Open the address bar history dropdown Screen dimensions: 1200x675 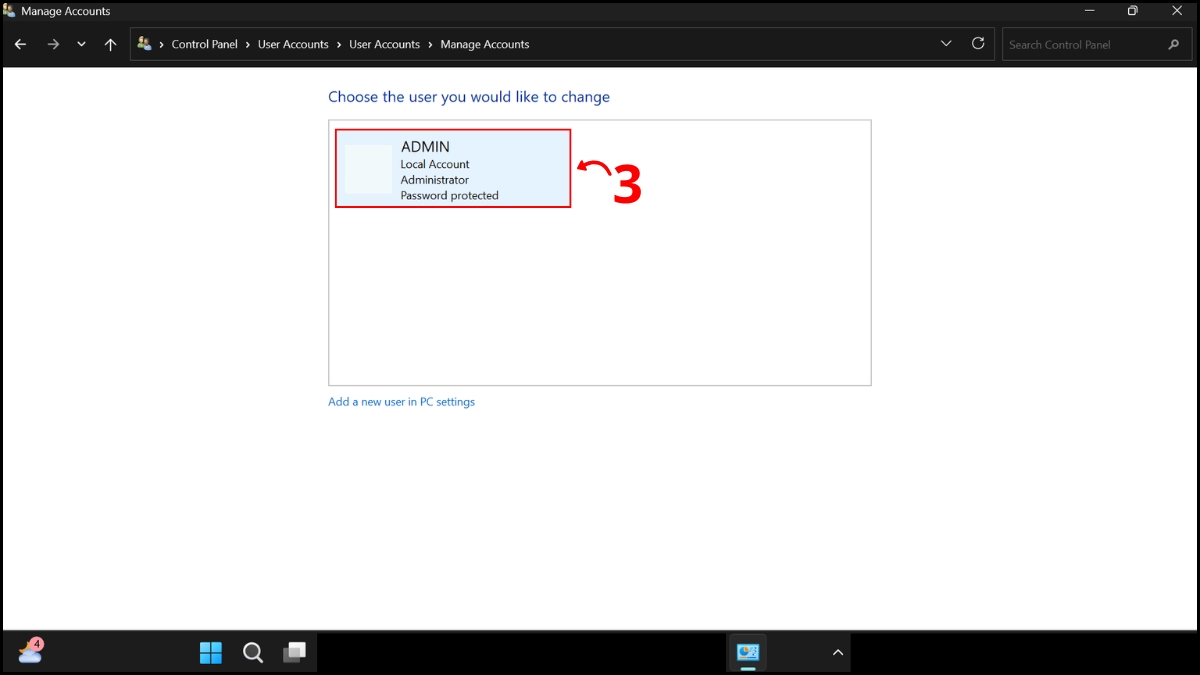[x=945, y=44]
